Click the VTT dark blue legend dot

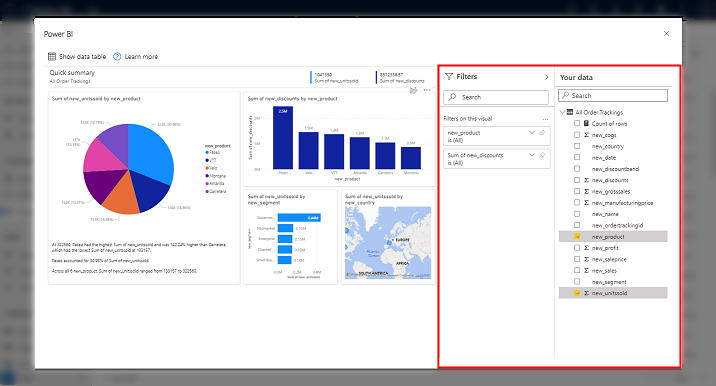(x=207, y=160)
